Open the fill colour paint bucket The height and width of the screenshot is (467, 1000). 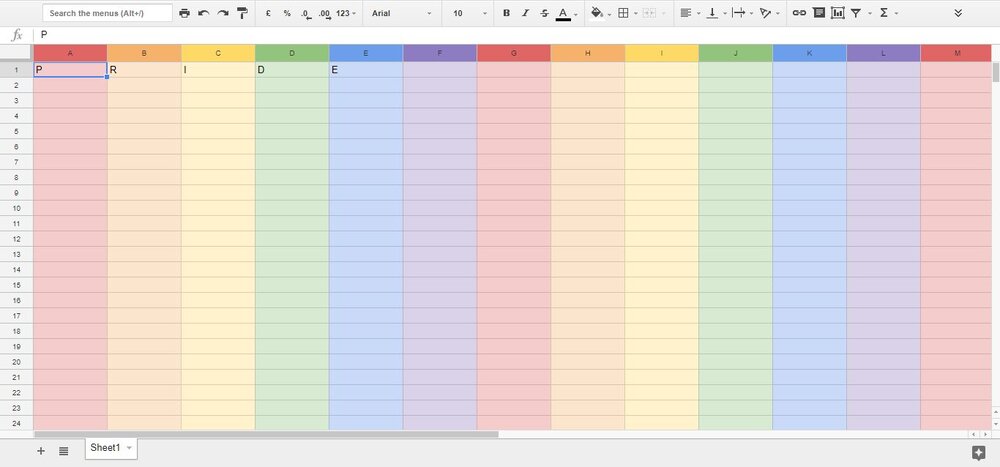[x=597, y=13]
